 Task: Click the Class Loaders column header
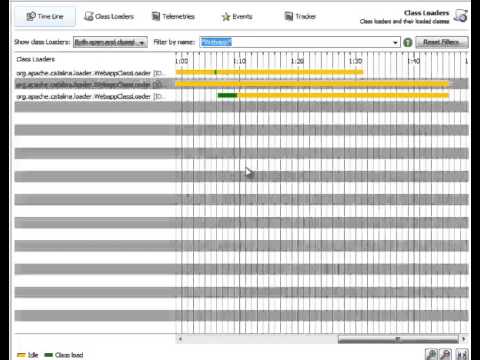(x=36, y=59)
